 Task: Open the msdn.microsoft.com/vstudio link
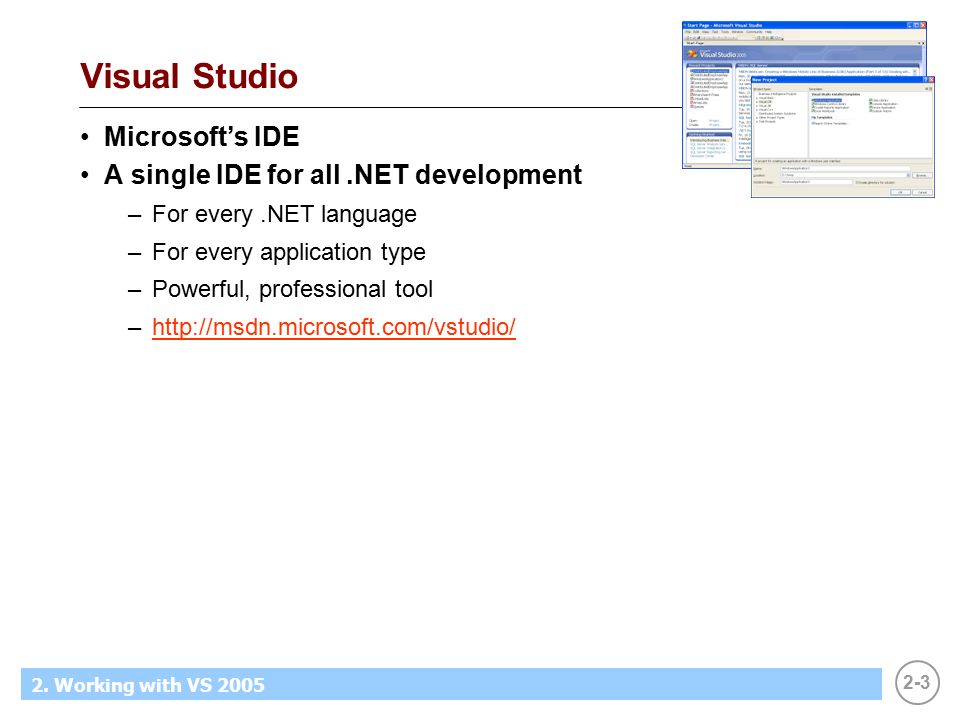point(334,327)
